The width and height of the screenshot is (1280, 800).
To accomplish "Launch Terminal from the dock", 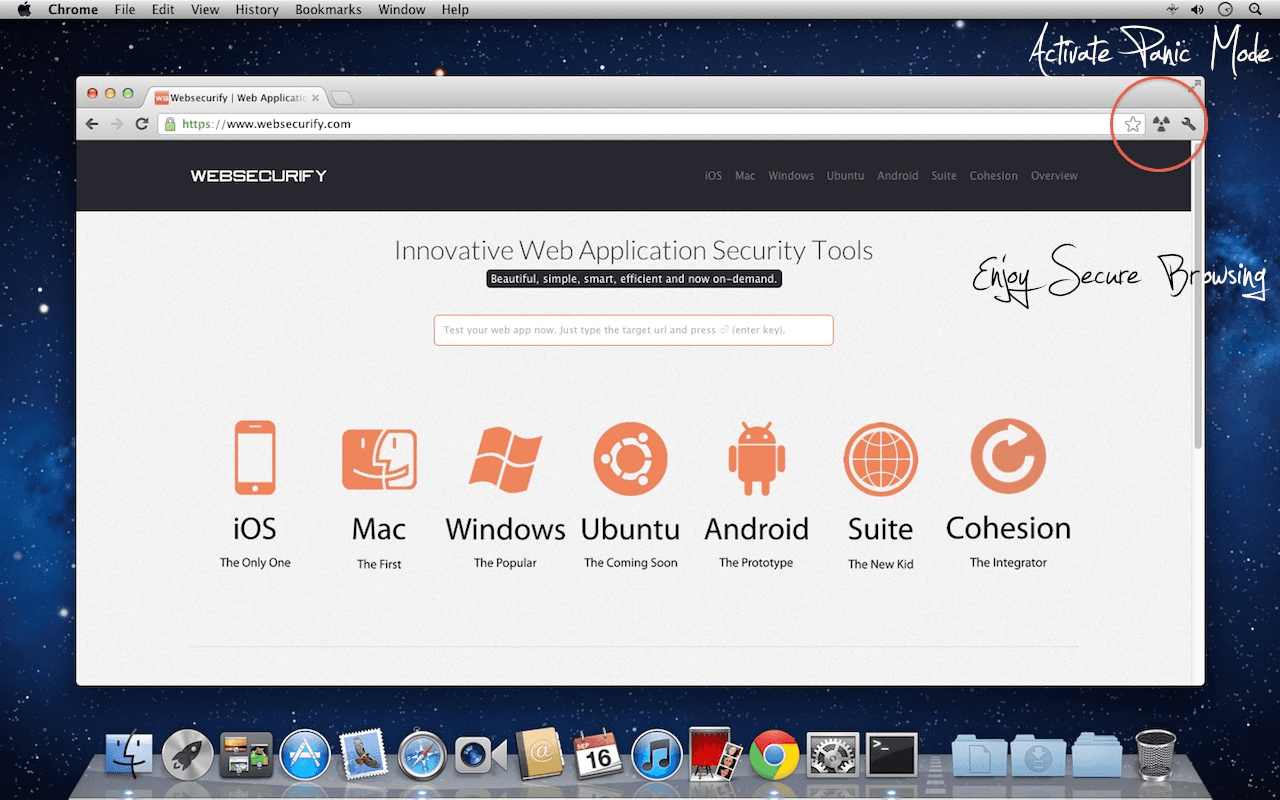I will (x=892, y=755).
